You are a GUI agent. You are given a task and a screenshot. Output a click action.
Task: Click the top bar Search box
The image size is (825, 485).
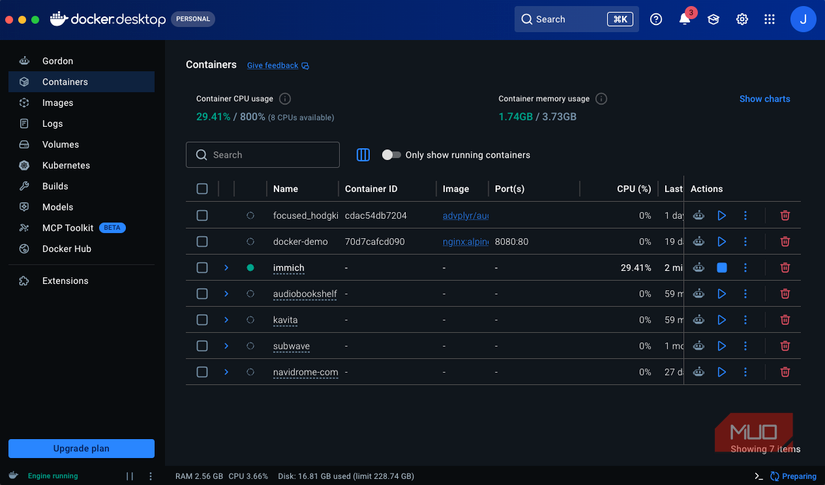[x=576, y=19]
